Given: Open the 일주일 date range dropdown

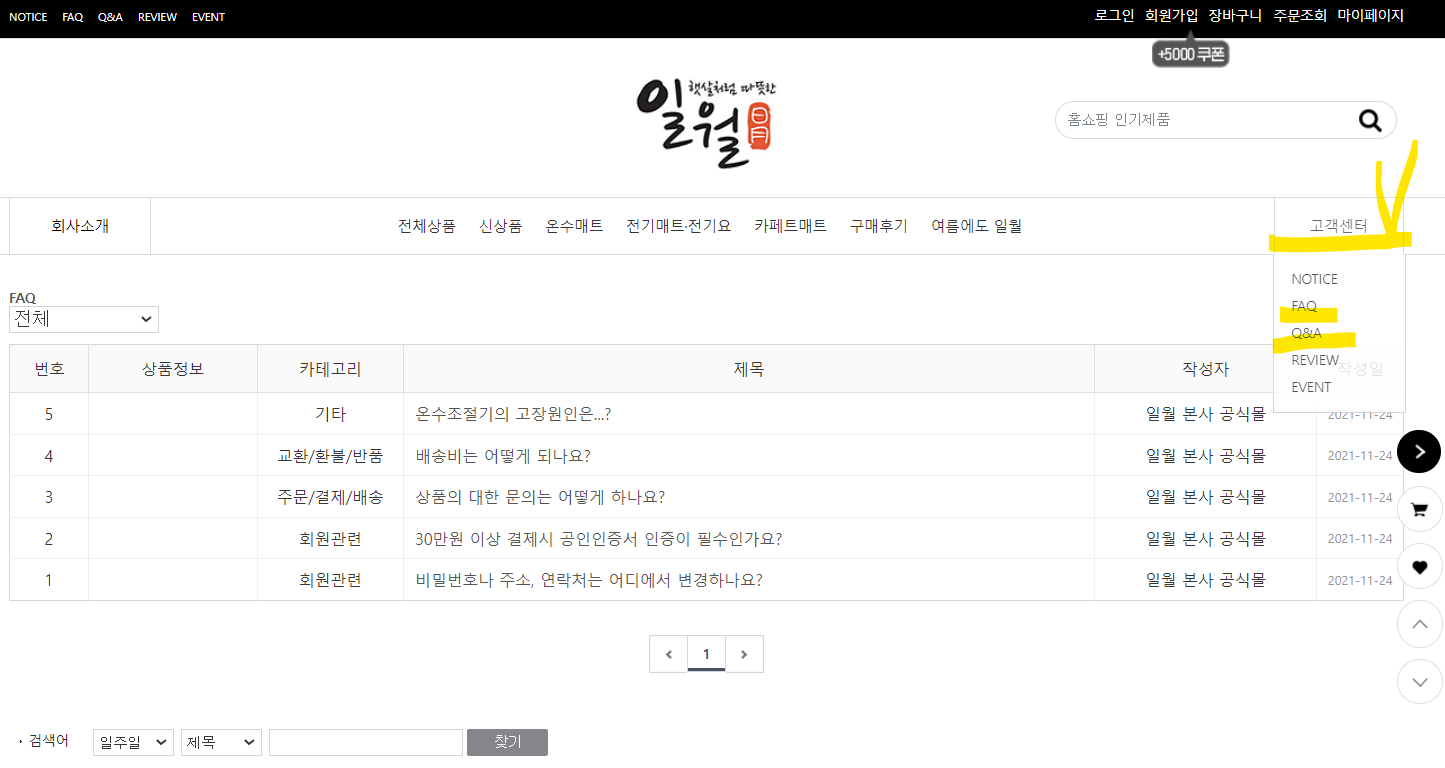Looking at the screenshot, I should point(132,742).
